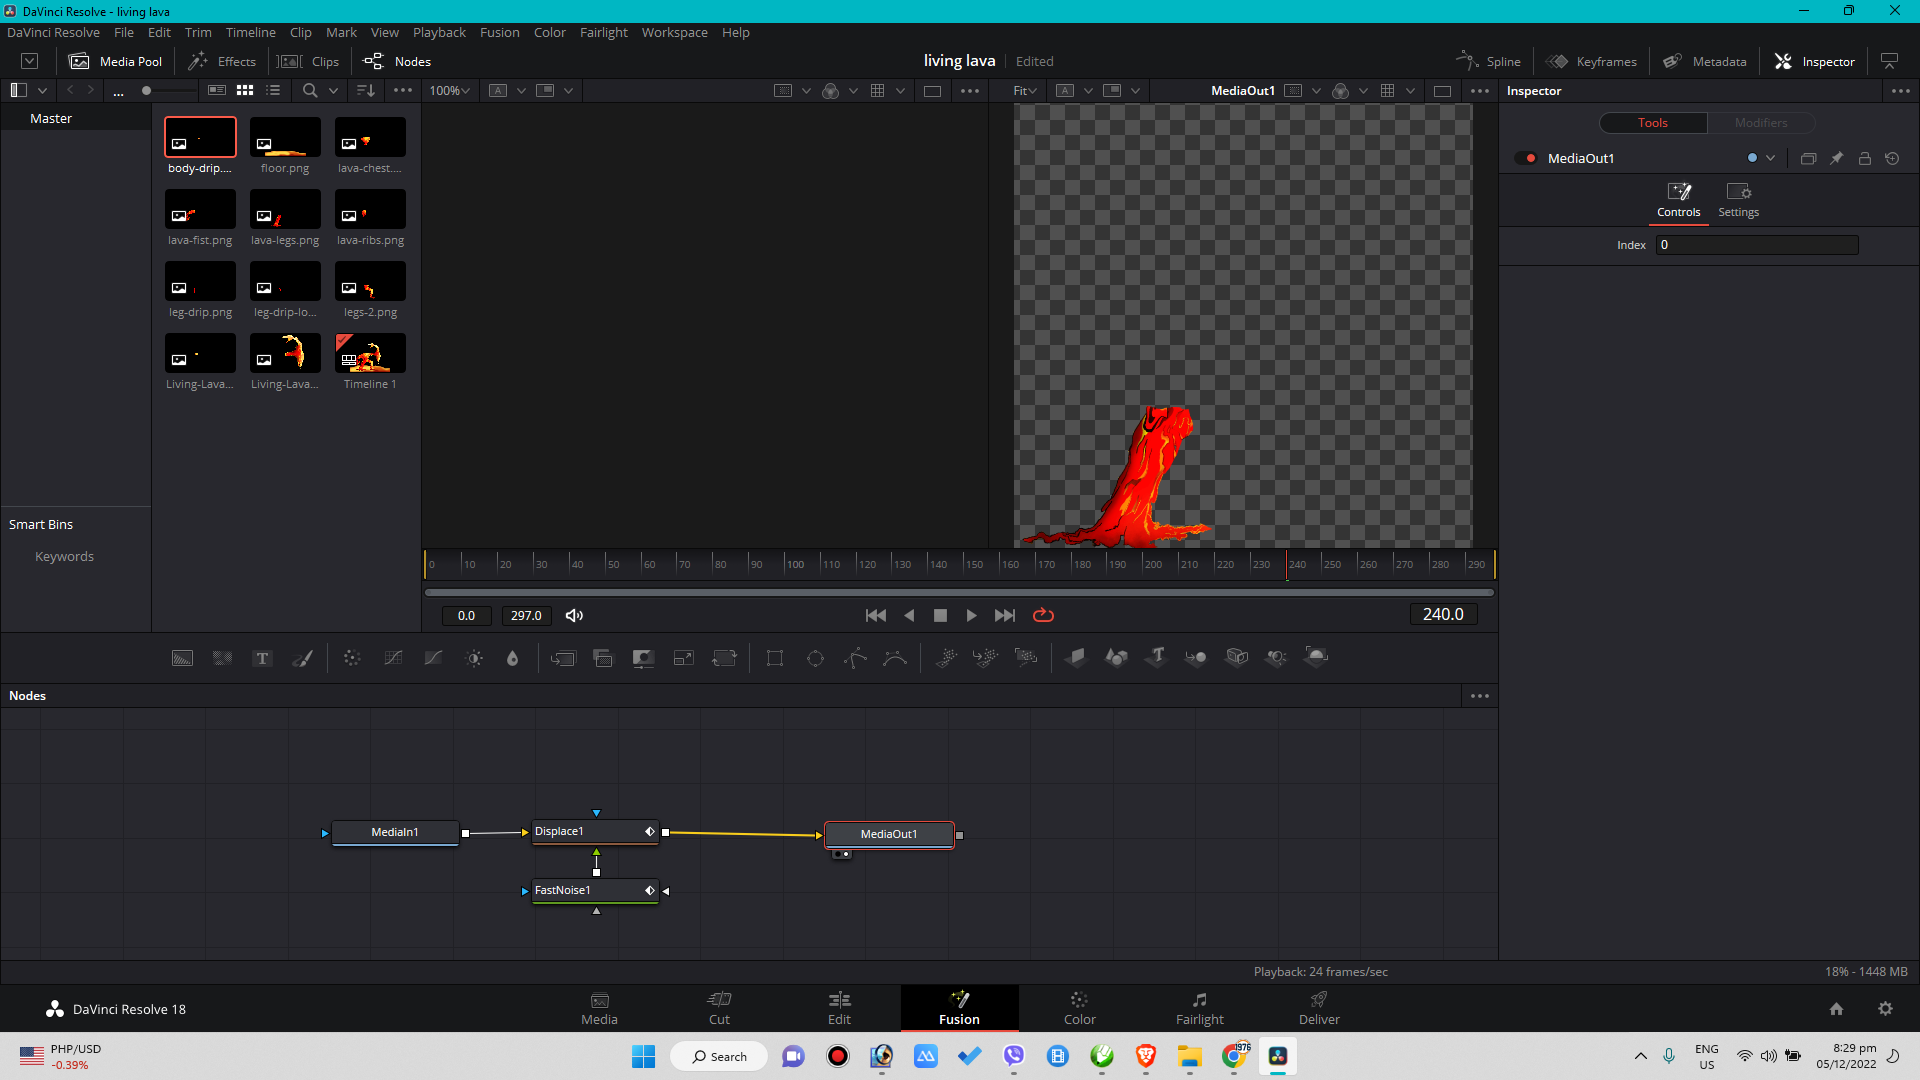1920x1080 pixels.
Task: Open media pool three-dot options menu
Action: pyautogui.click(x=403, y=90)
